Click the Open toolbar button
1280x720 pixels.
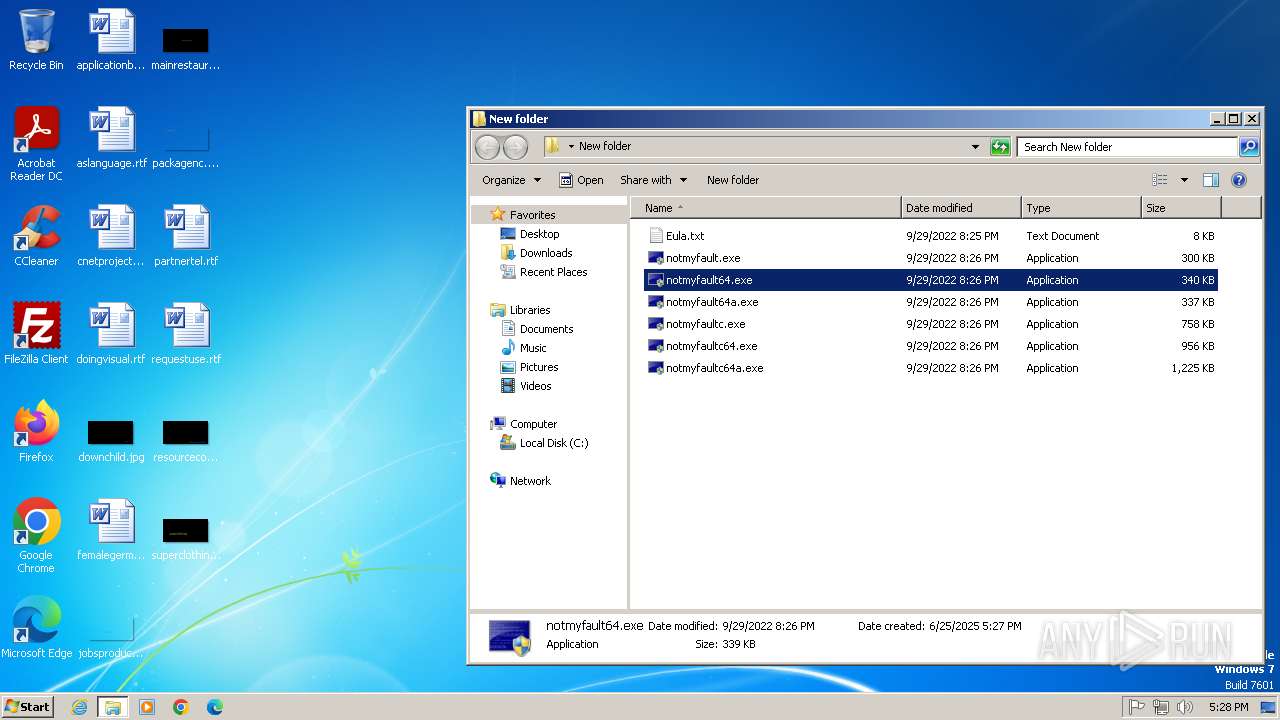(581, 180)
